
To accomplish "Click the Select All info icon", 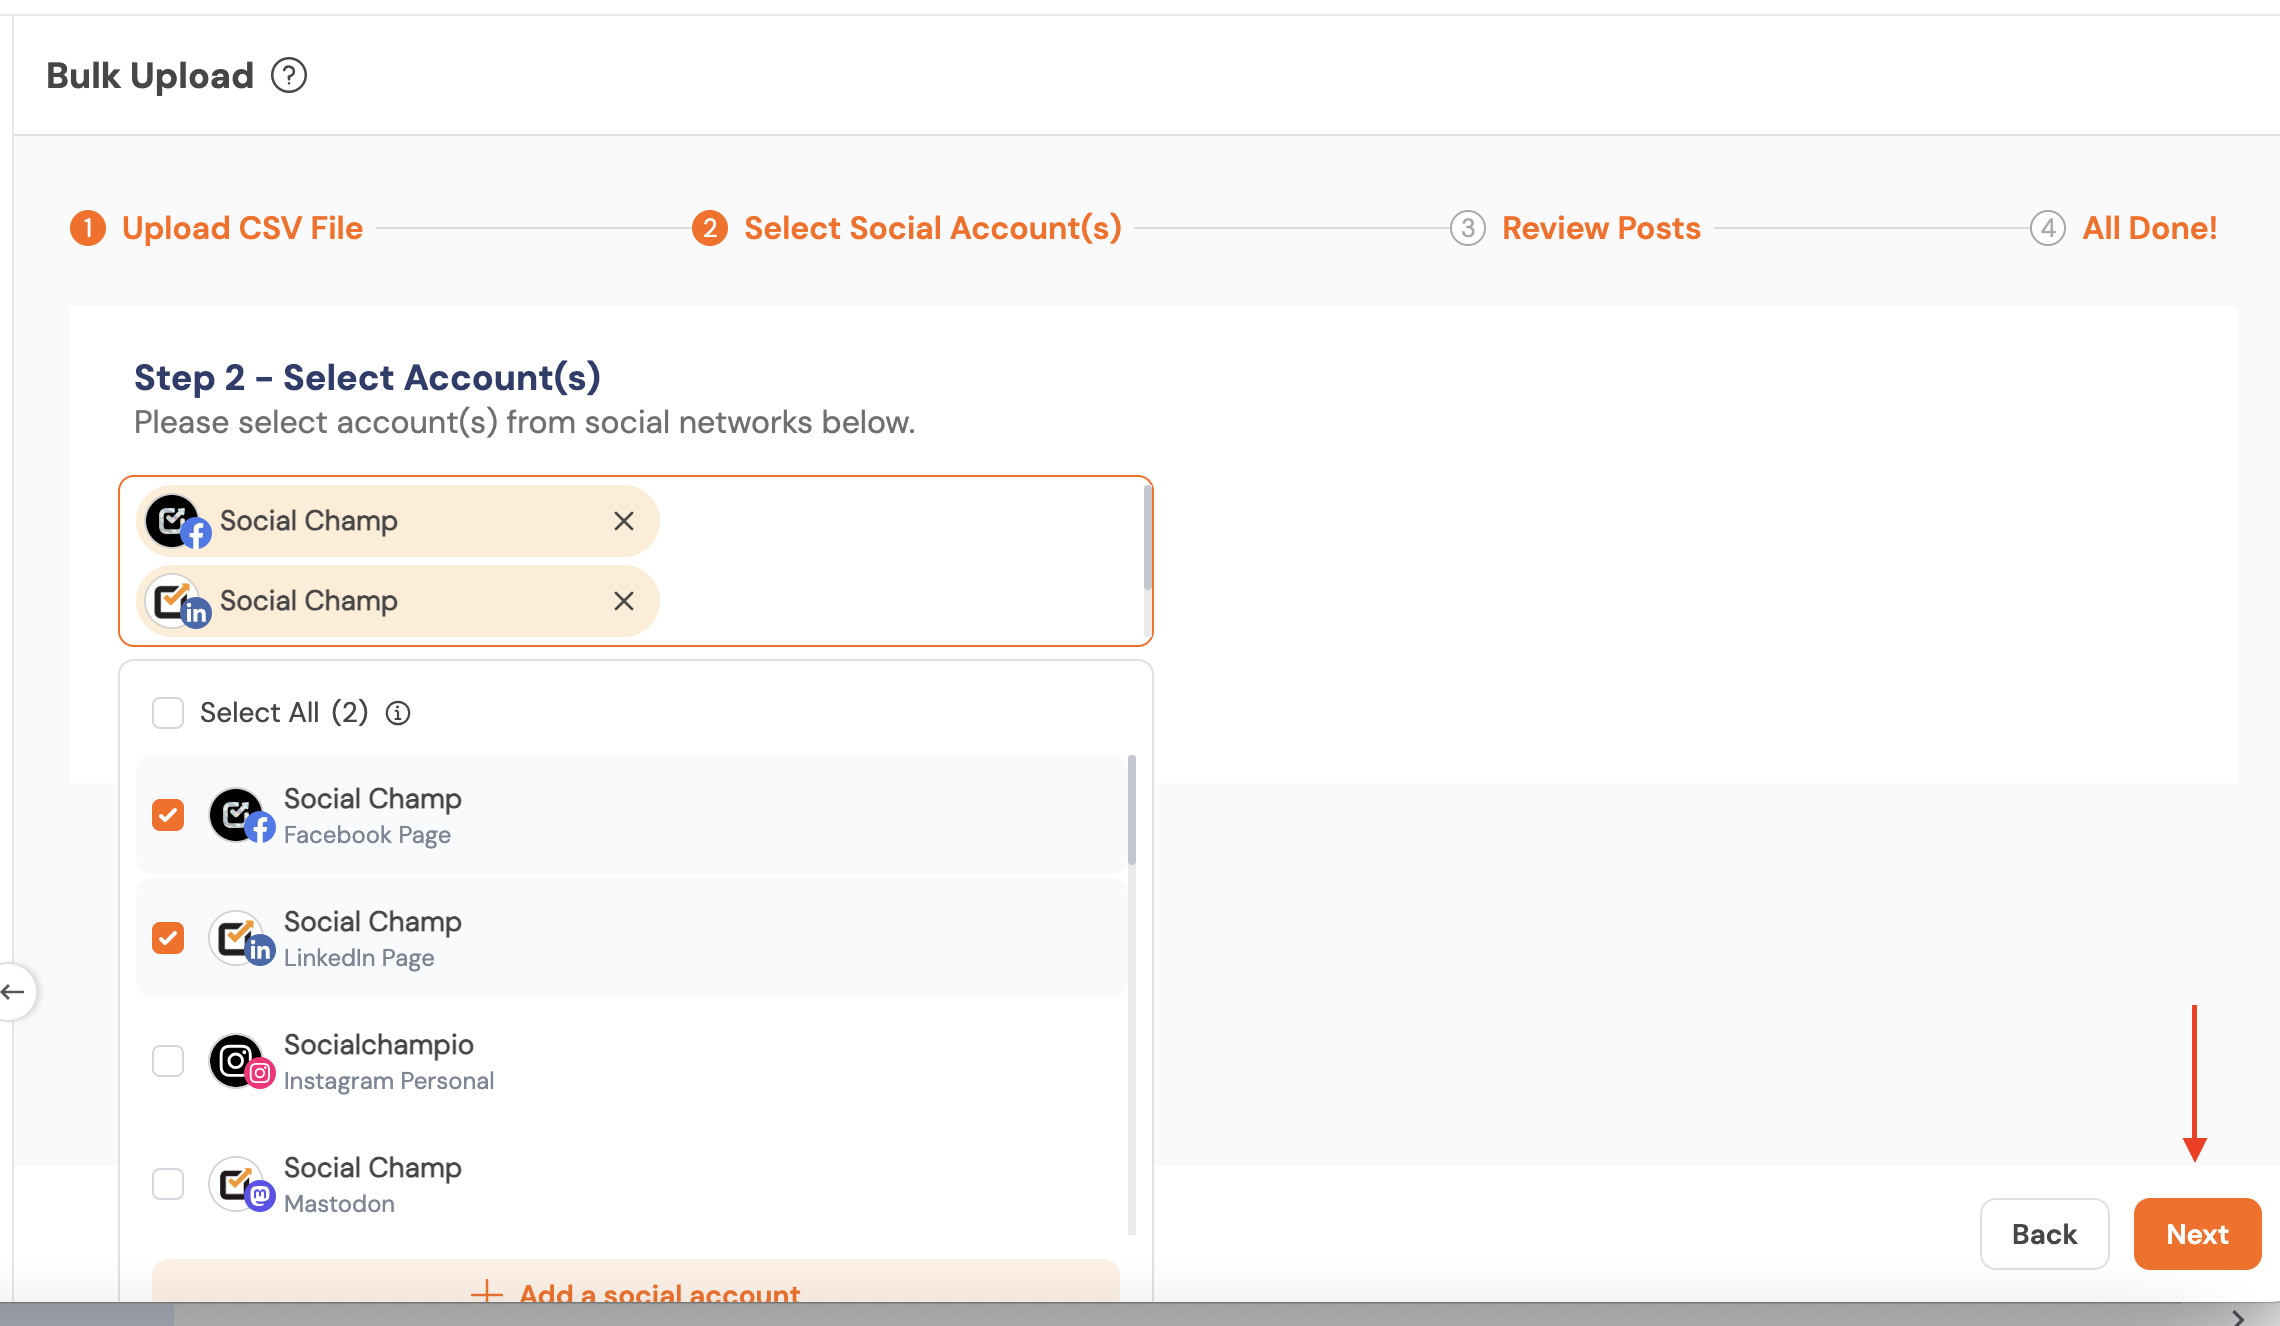I will click(398, 713).
